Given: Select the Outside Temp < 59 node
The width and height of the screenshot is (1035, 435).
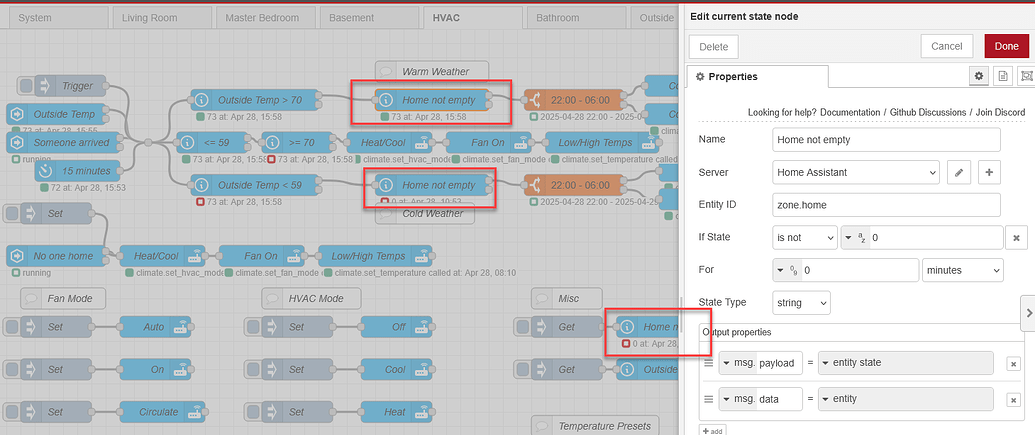Looking at the screenshot, I should click(x=254, y=185).
